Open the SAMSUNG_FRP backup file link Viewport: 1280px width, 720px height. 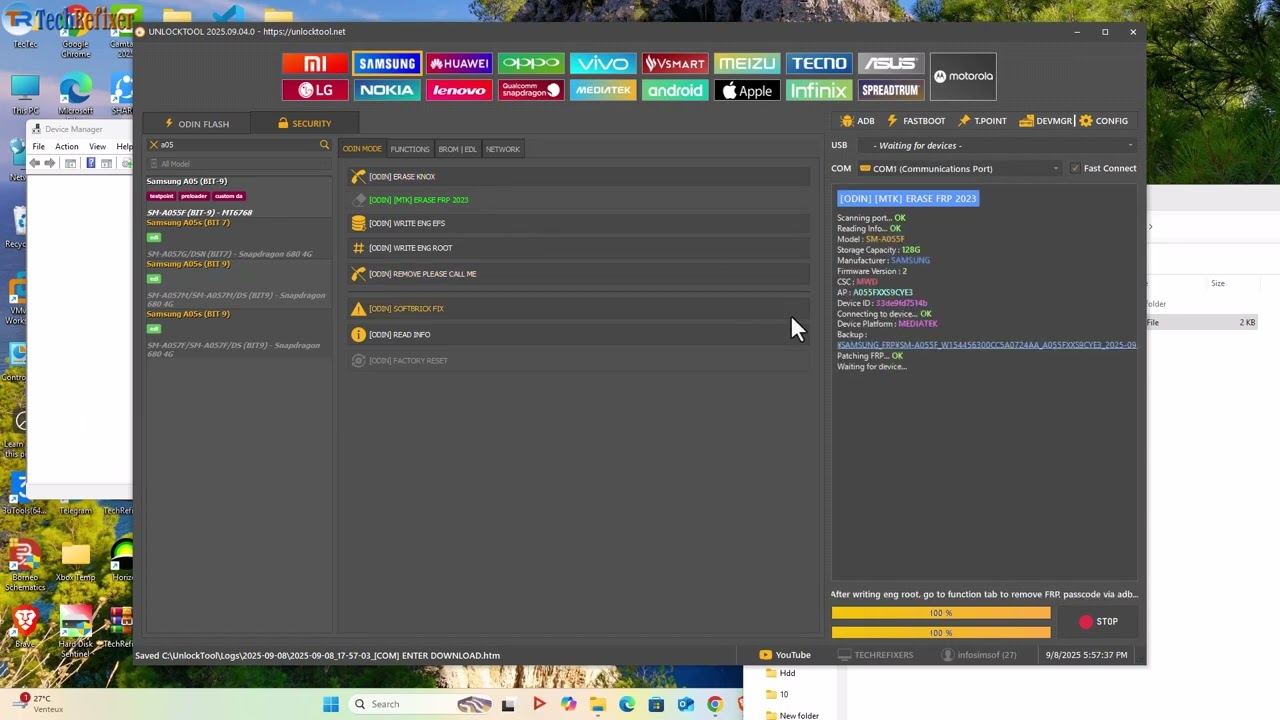click(986, 345)
